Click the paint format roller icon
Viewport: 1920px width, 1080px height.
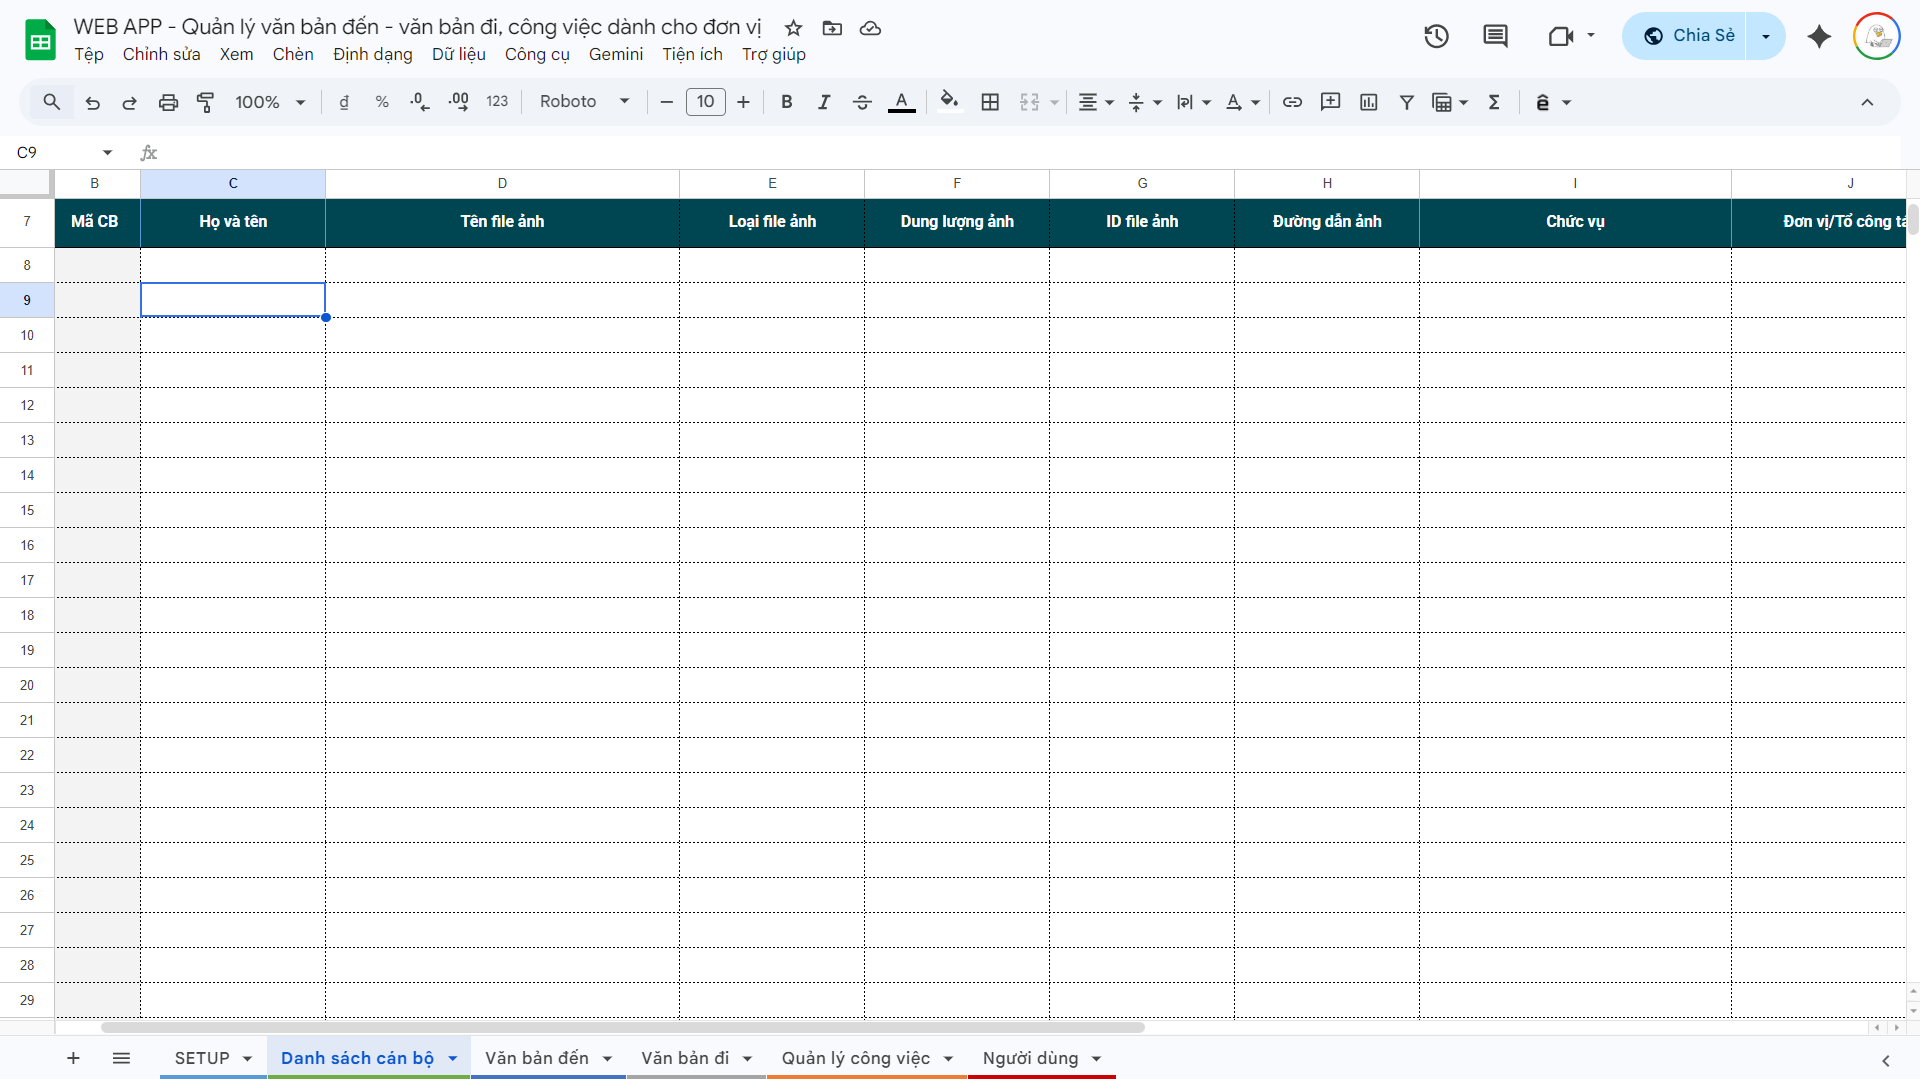[206, 102]
